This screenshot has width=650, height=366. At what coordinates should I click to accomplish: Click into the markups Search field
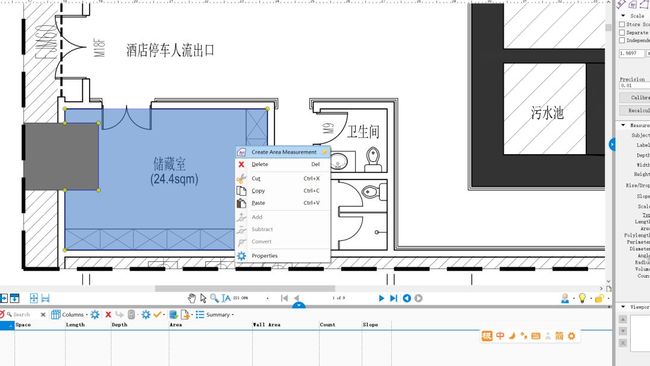(x=22, y=315)
